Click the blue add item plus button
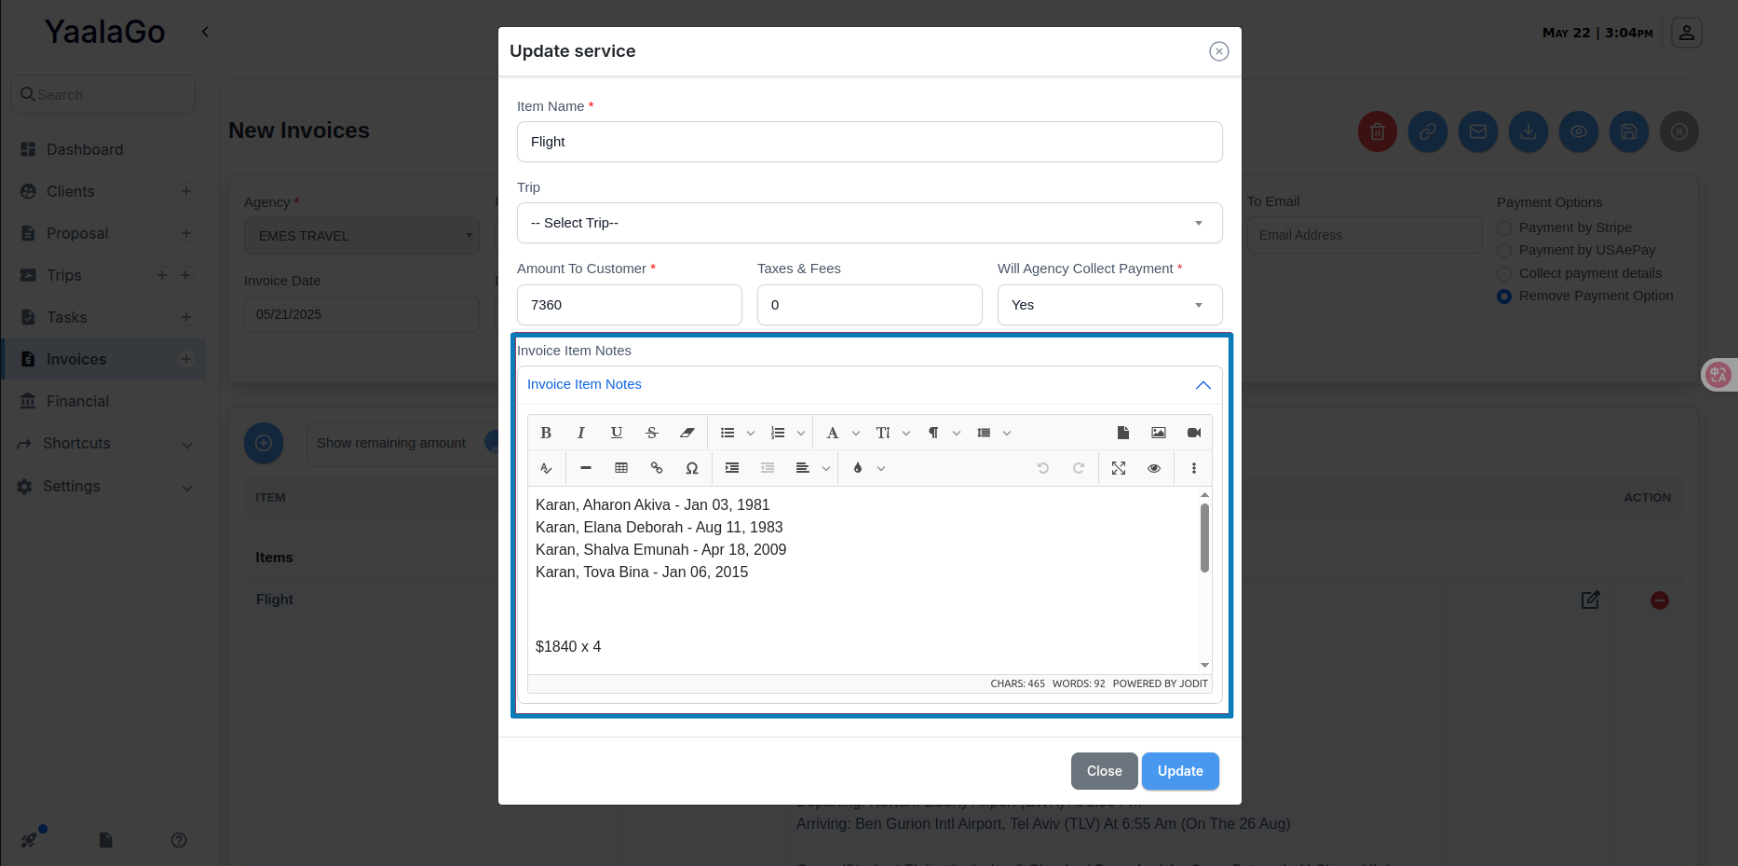 [264, 443]
